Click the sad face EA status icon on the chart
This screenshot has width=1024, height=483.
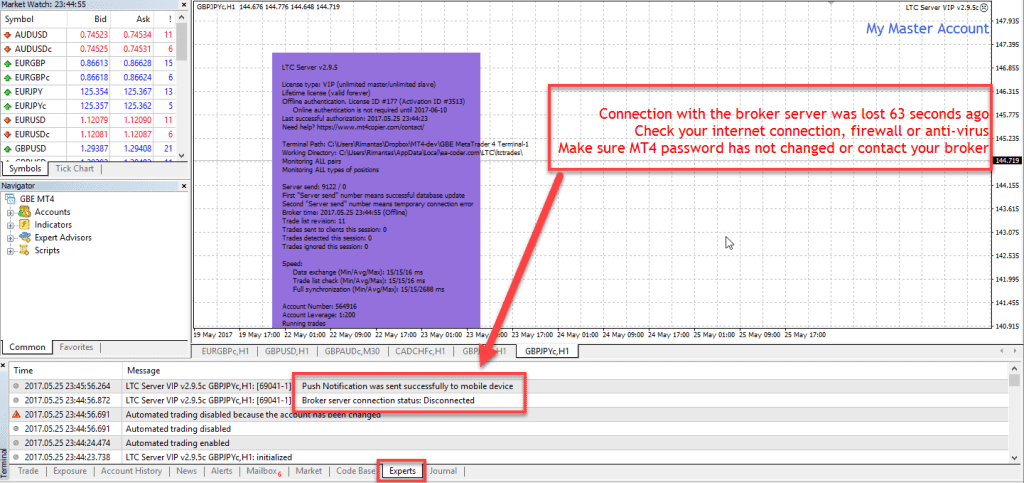985,7
